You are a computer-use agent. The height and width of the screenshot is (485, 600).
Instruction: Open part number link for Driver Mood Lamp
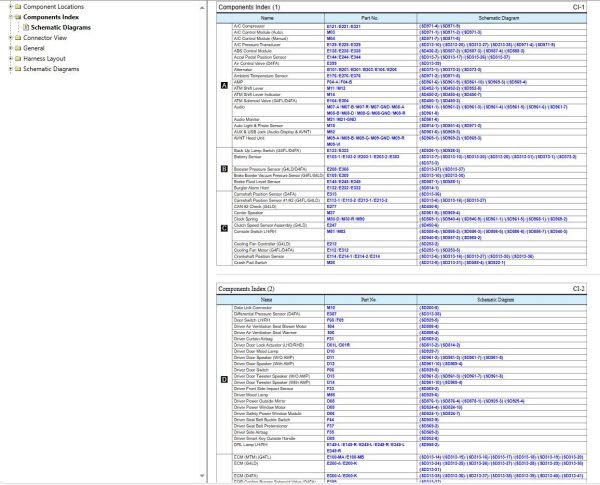(x=331, y=395)
